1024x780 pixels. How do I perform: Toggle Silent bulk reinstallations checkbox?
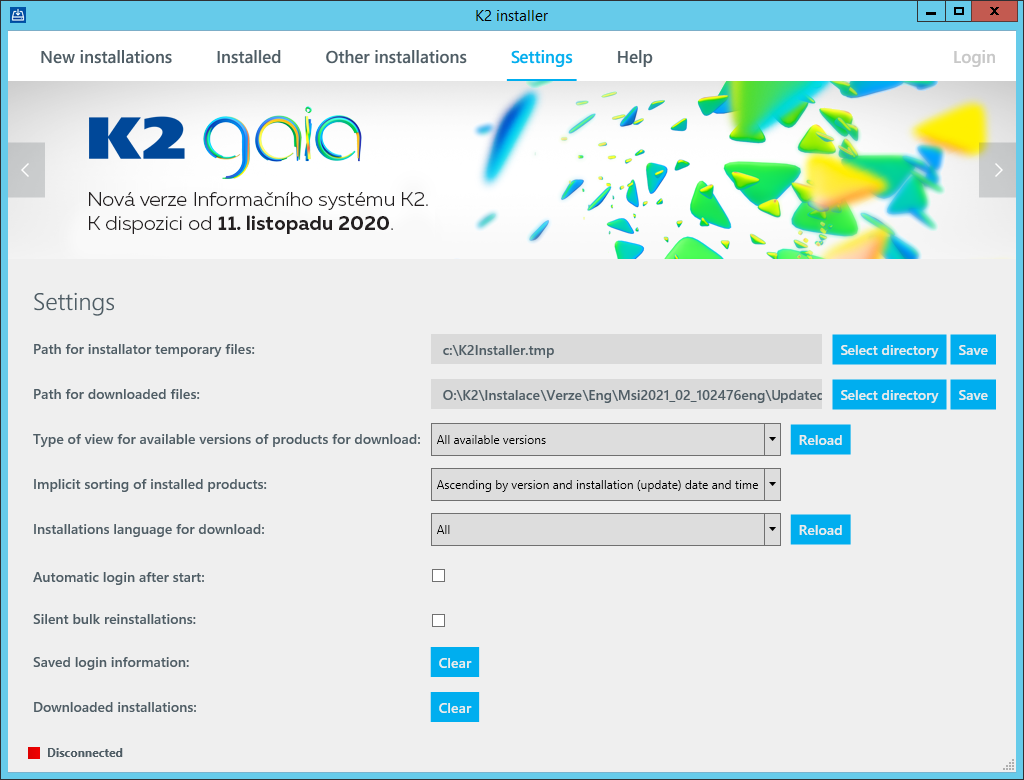tap(438, 620)
